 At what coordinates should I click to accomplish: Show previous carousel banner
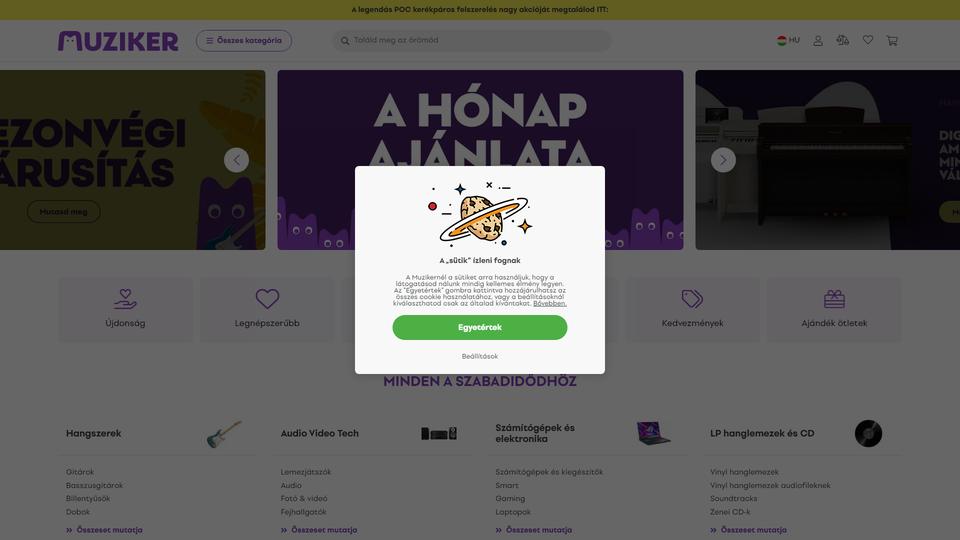click(x=236, y=160)
